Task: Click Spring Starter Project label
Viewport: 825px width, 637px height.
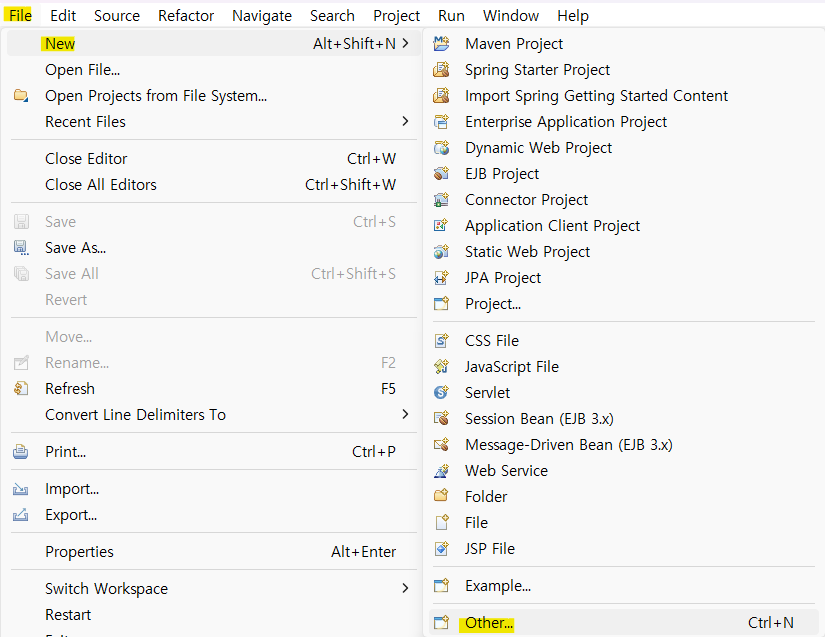Action: [x=537, y=69]
